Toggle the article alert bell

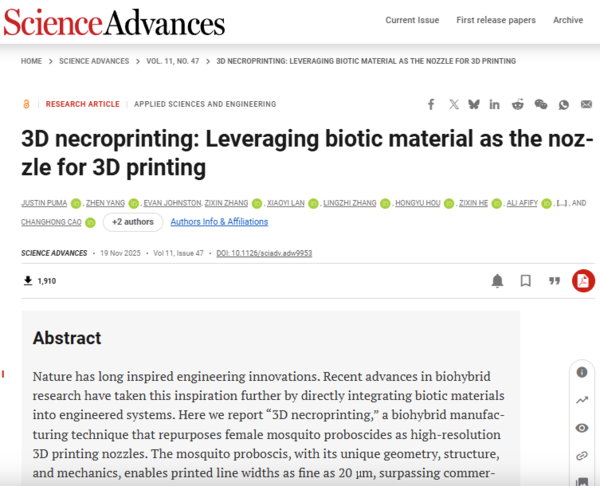[x=497, y=281]
